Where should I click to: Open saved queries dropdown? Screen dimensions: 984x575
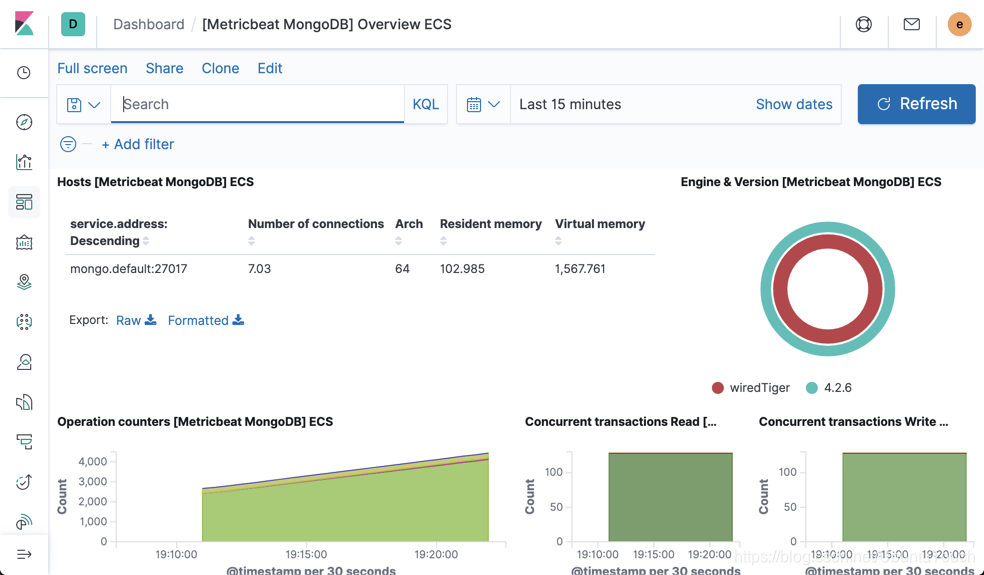coord(83,104)
